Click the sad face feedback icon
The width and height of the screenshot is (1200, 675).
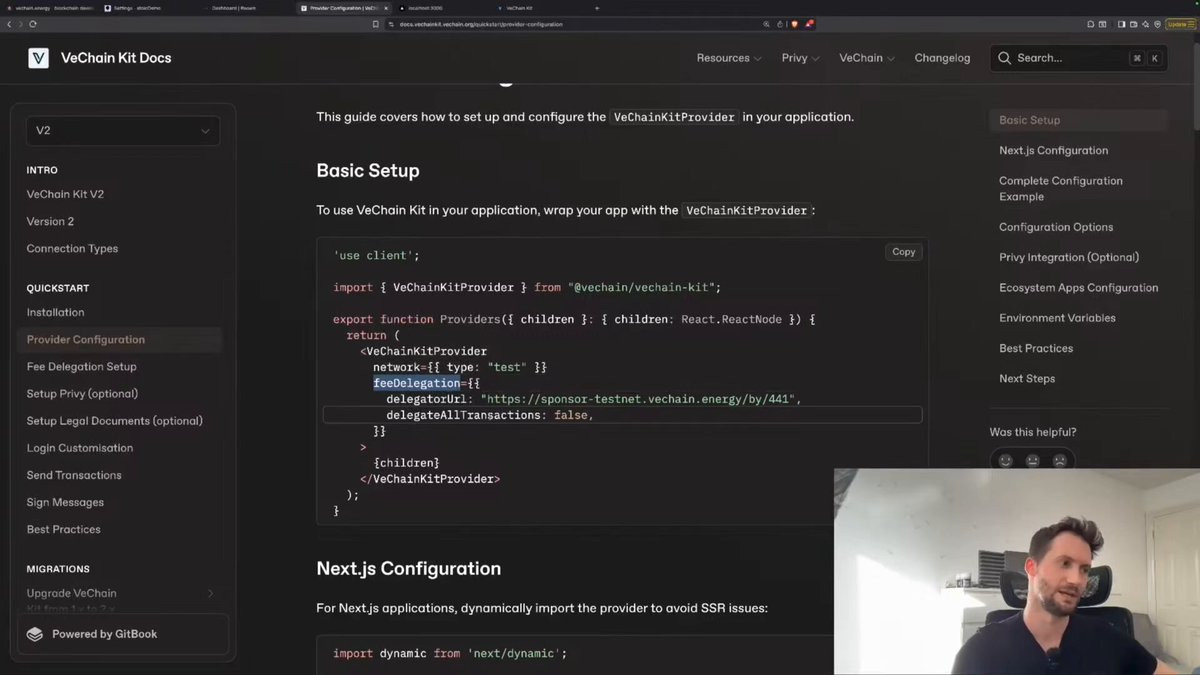[x=1059, y=461]
